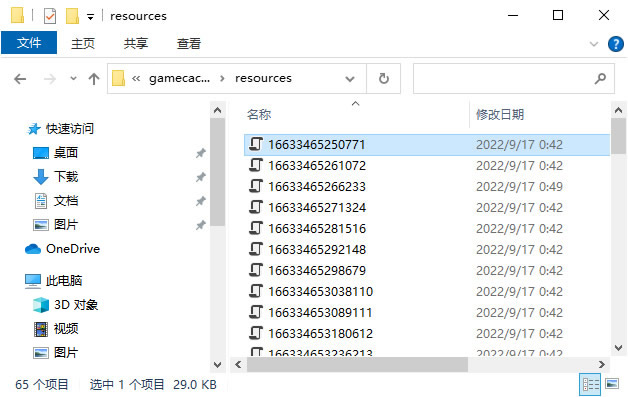Switch to details view in status bar
628x397 pixels.
(x=590, y=385)
